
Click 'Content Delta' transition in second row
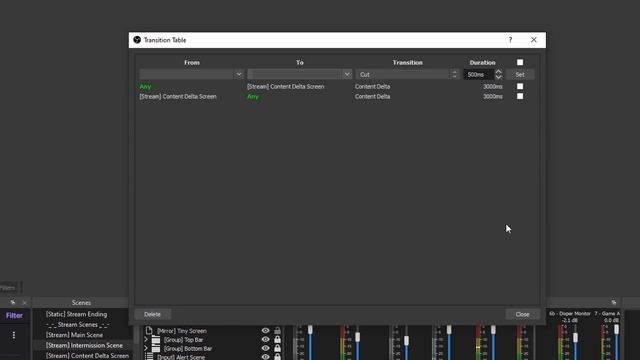tap(372, 97)
